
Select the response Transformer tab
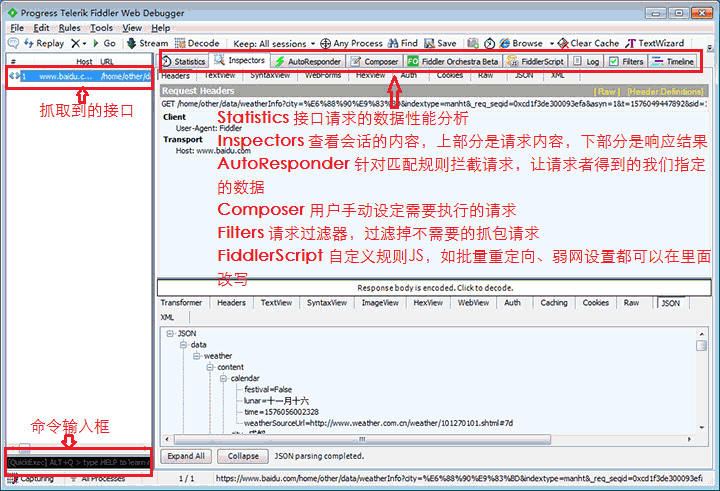pos(181,303)
